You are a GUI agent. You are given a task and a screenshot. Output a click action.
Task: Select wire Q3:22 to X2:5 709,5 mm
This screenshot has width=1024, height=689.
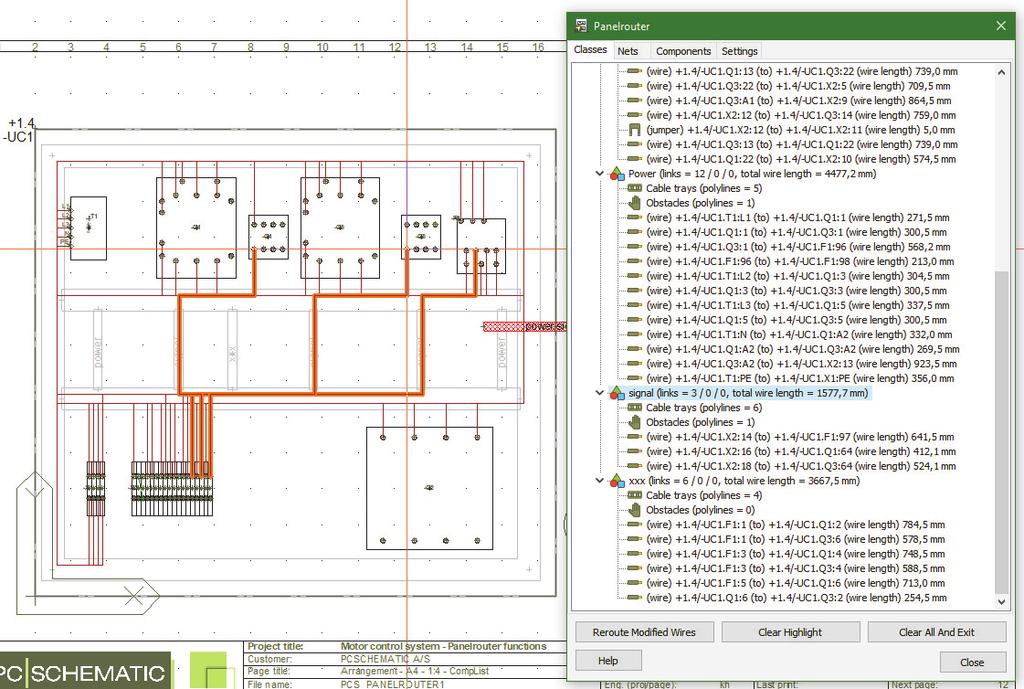(x=798, y=86)
